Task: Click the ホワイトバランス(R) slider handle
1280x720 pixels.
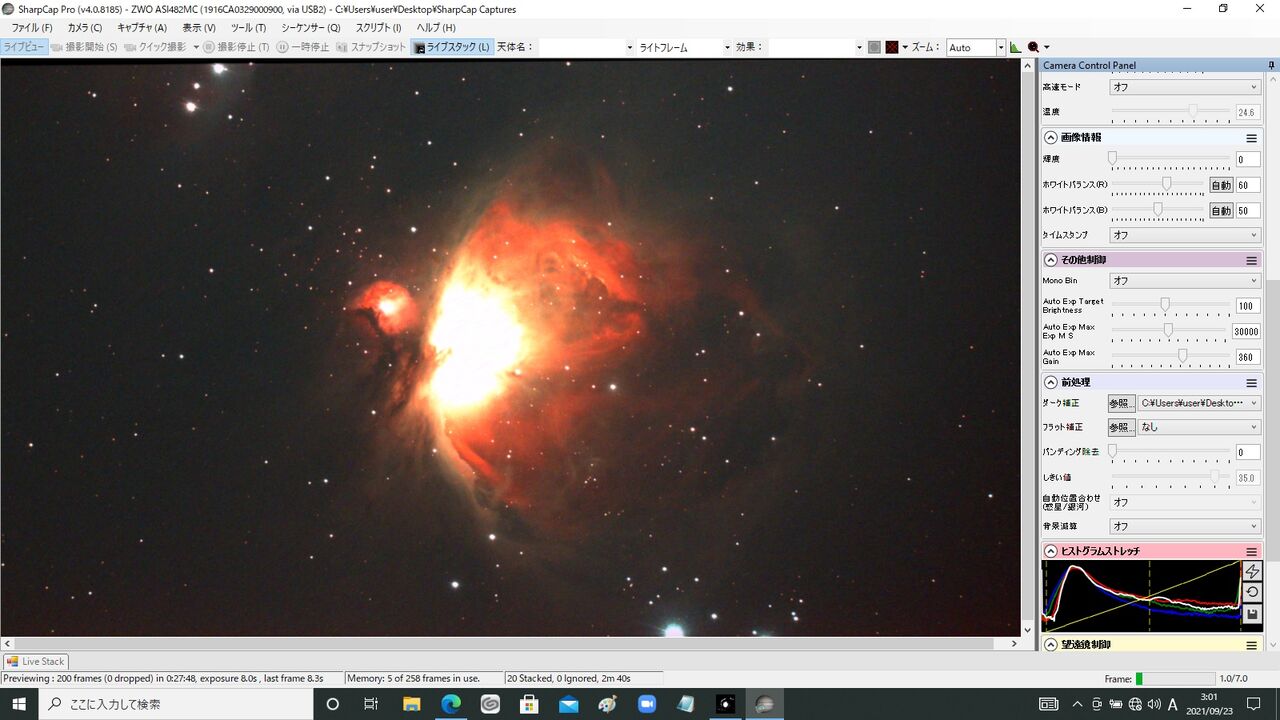Action: [x=1167, y=184]
